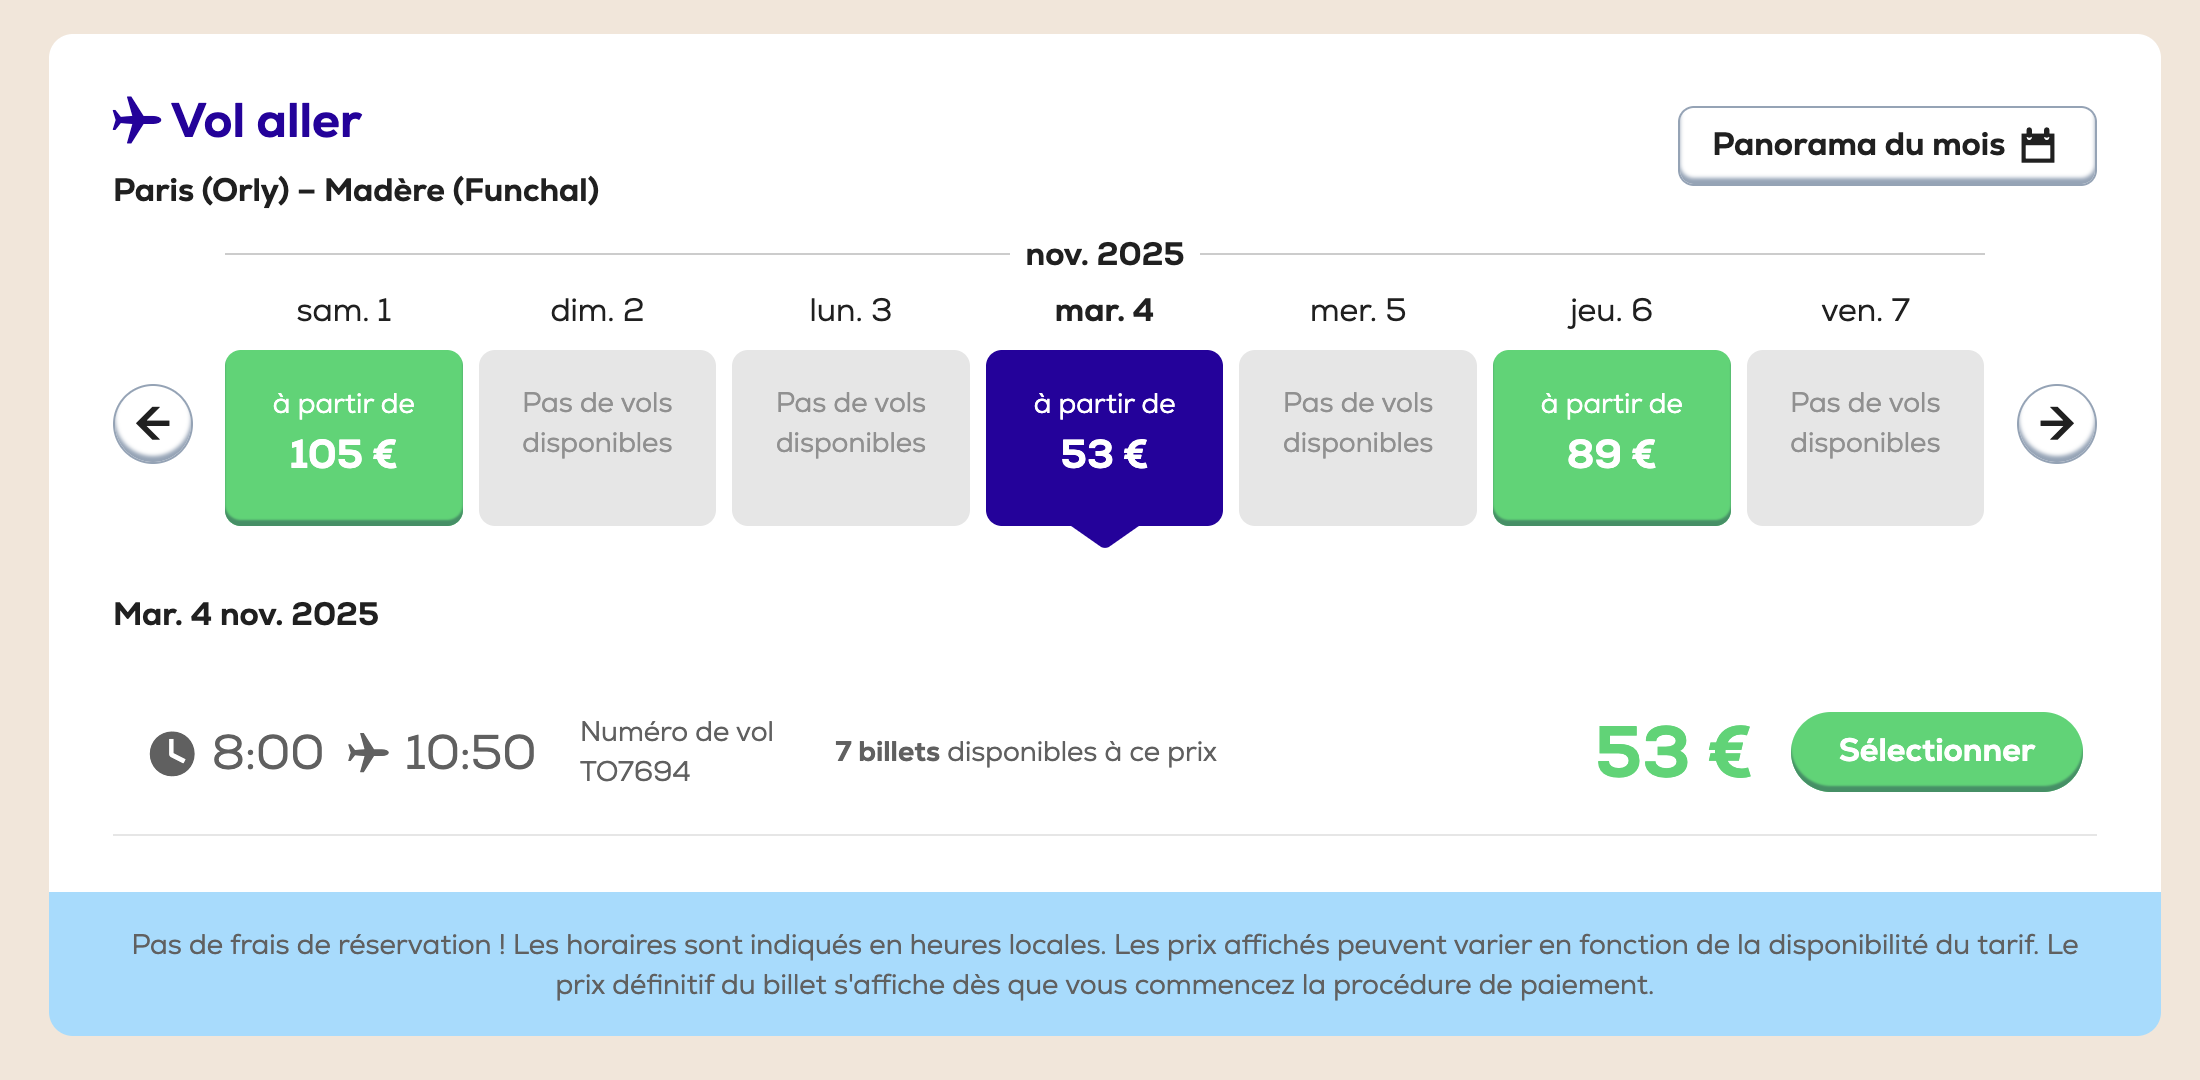
Task: Click the 7 billets disponibles text
Action: pyautogui.click(x=1025, y=752)
